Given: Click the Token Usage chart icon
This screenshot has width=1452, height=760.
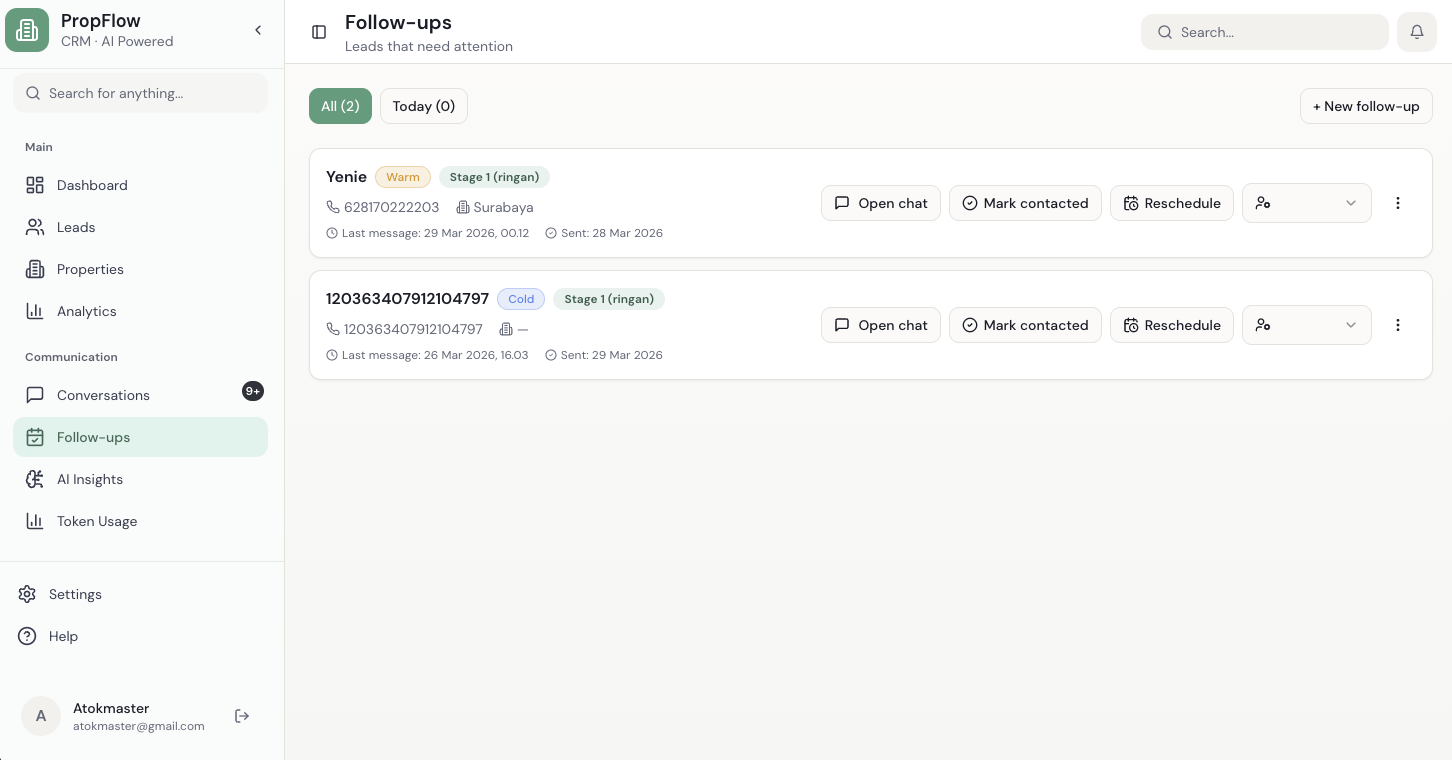Looking at the screenshot, I should (x=35, y=521).
